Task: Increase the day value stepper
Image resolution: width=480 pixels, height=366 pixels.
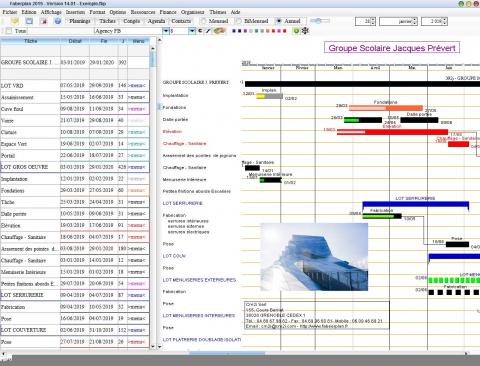Action: tap(373, 19)
